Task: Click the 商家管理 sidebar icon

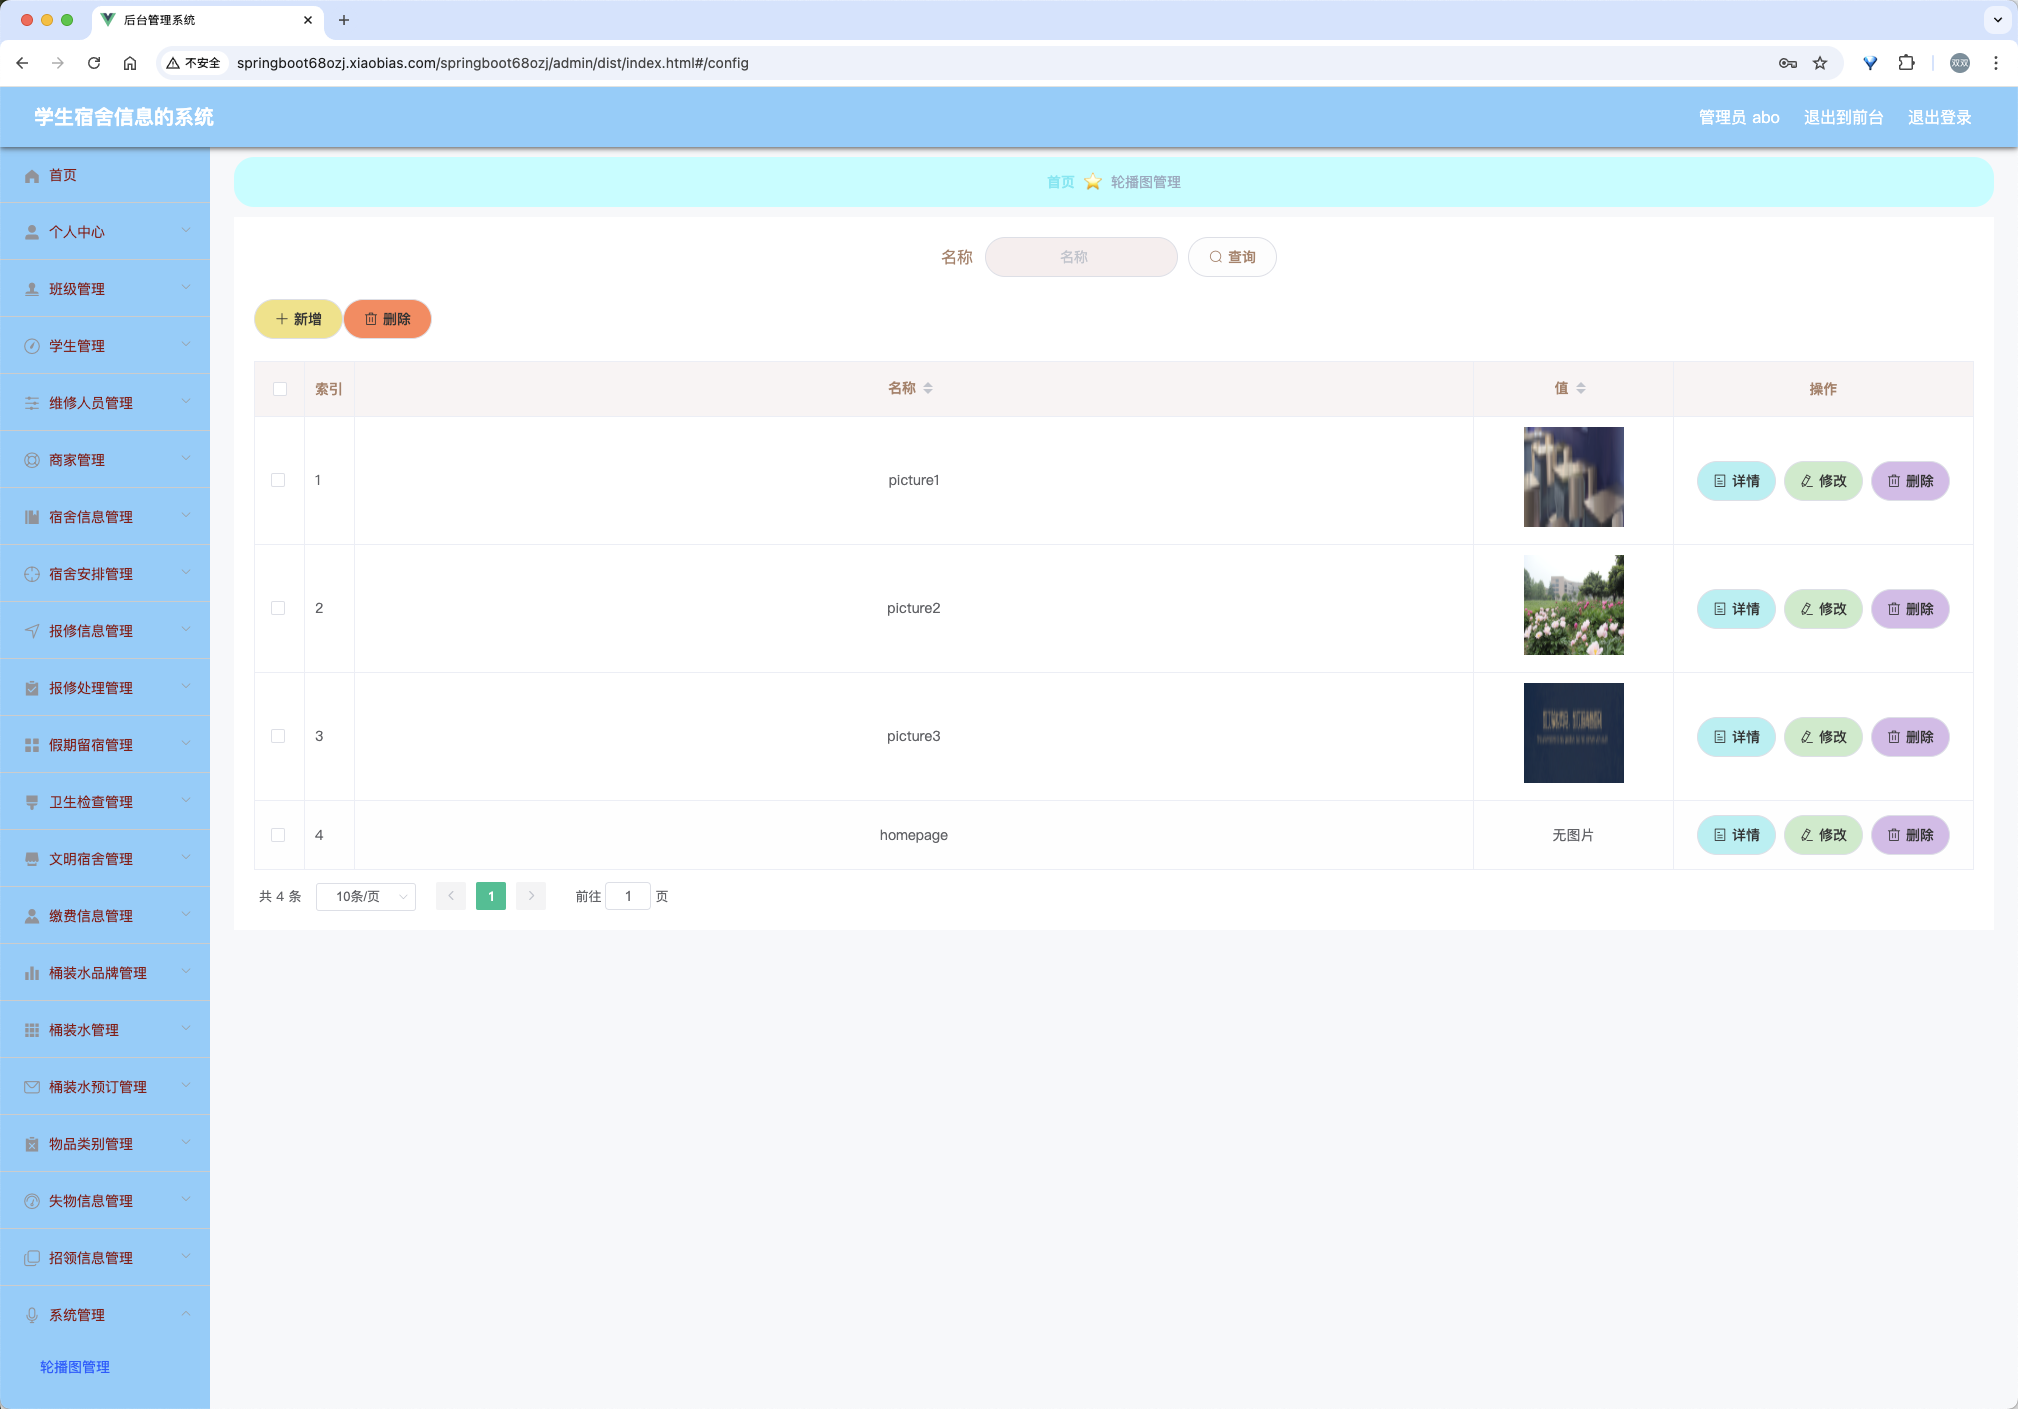Action: tap(32, 460)
